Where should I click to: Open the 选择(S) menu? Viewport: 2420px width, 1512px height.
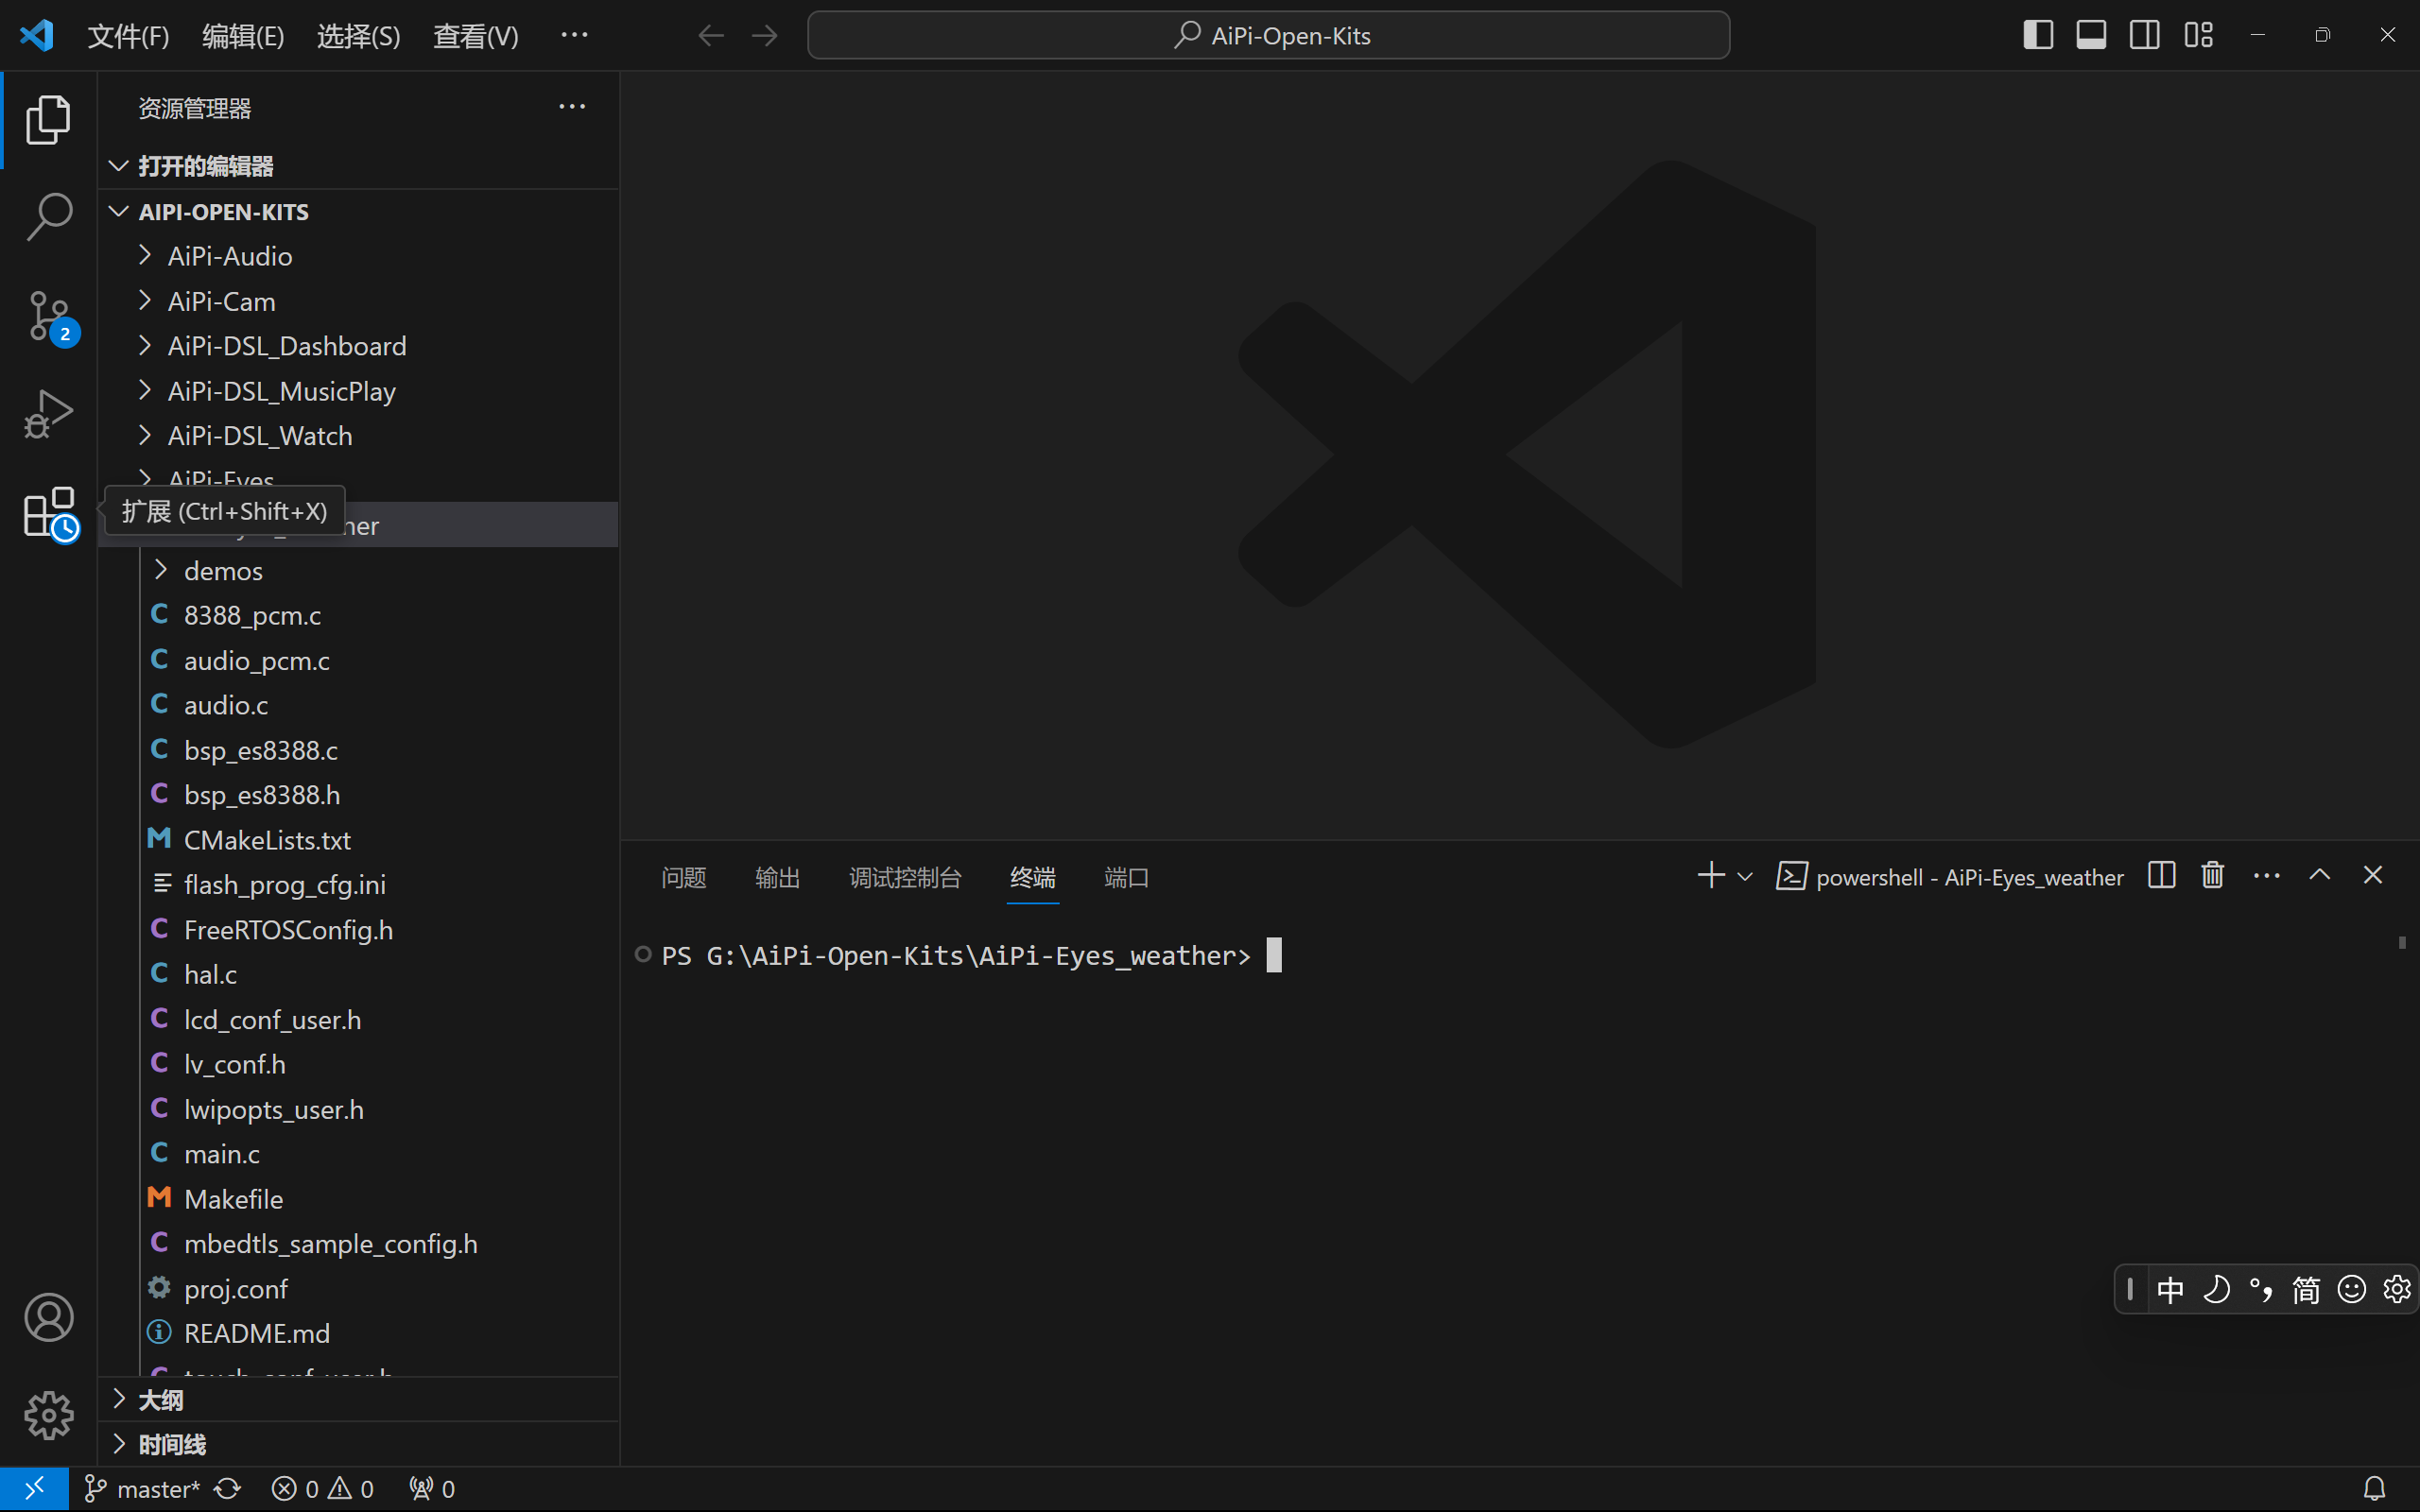(358, 36)
